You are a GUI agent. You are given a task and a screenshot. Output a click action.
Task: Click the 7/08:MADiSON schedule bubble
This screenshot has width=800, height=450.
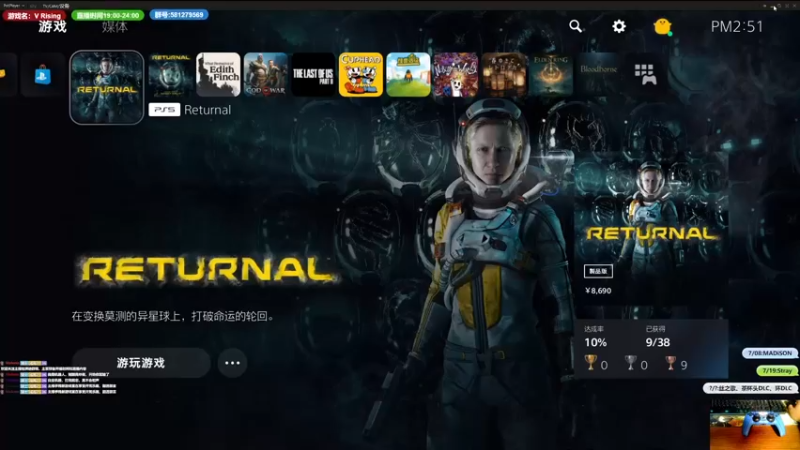pyautogui.click(x=770, y=353)
